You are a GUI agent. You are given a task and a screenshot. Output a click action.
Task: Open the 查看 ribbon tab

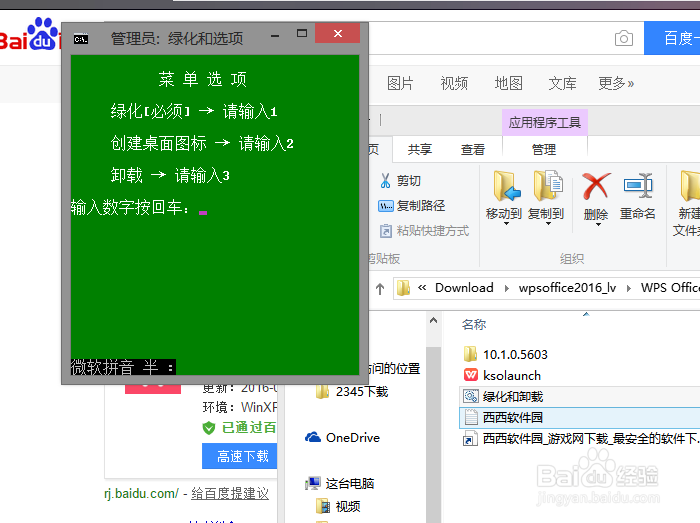[473, 149]
